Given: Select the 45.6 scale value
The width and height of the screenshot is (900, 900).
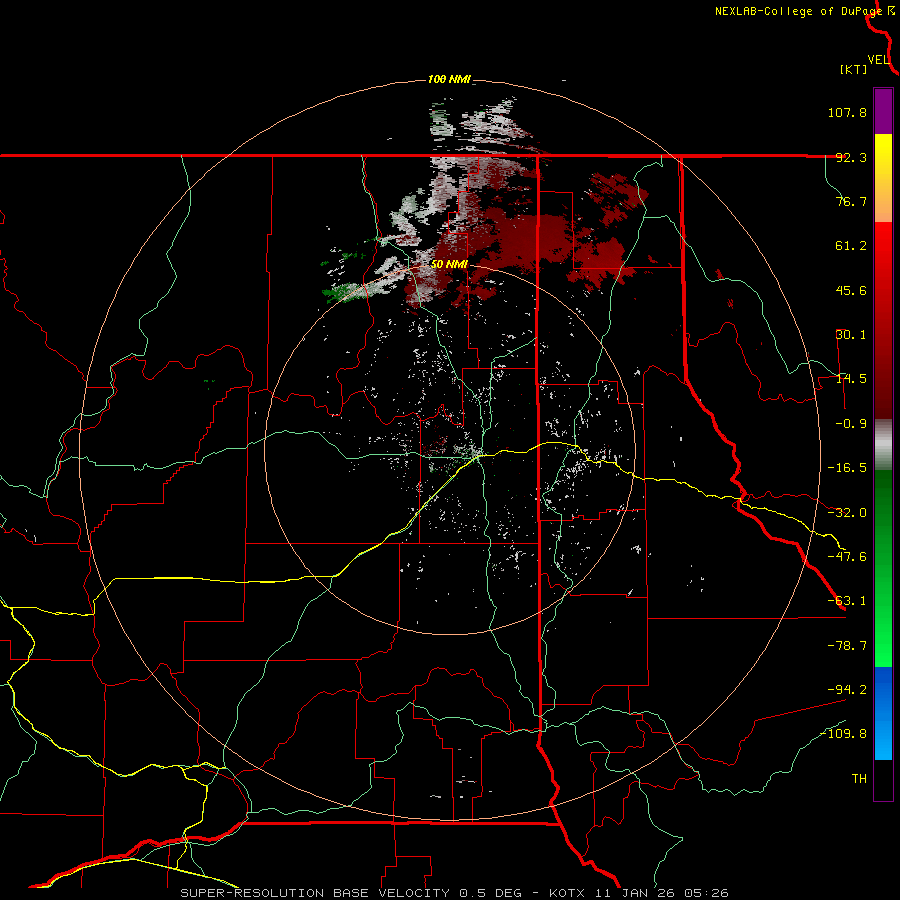Looking at the screenshot, I should [851, 290].
